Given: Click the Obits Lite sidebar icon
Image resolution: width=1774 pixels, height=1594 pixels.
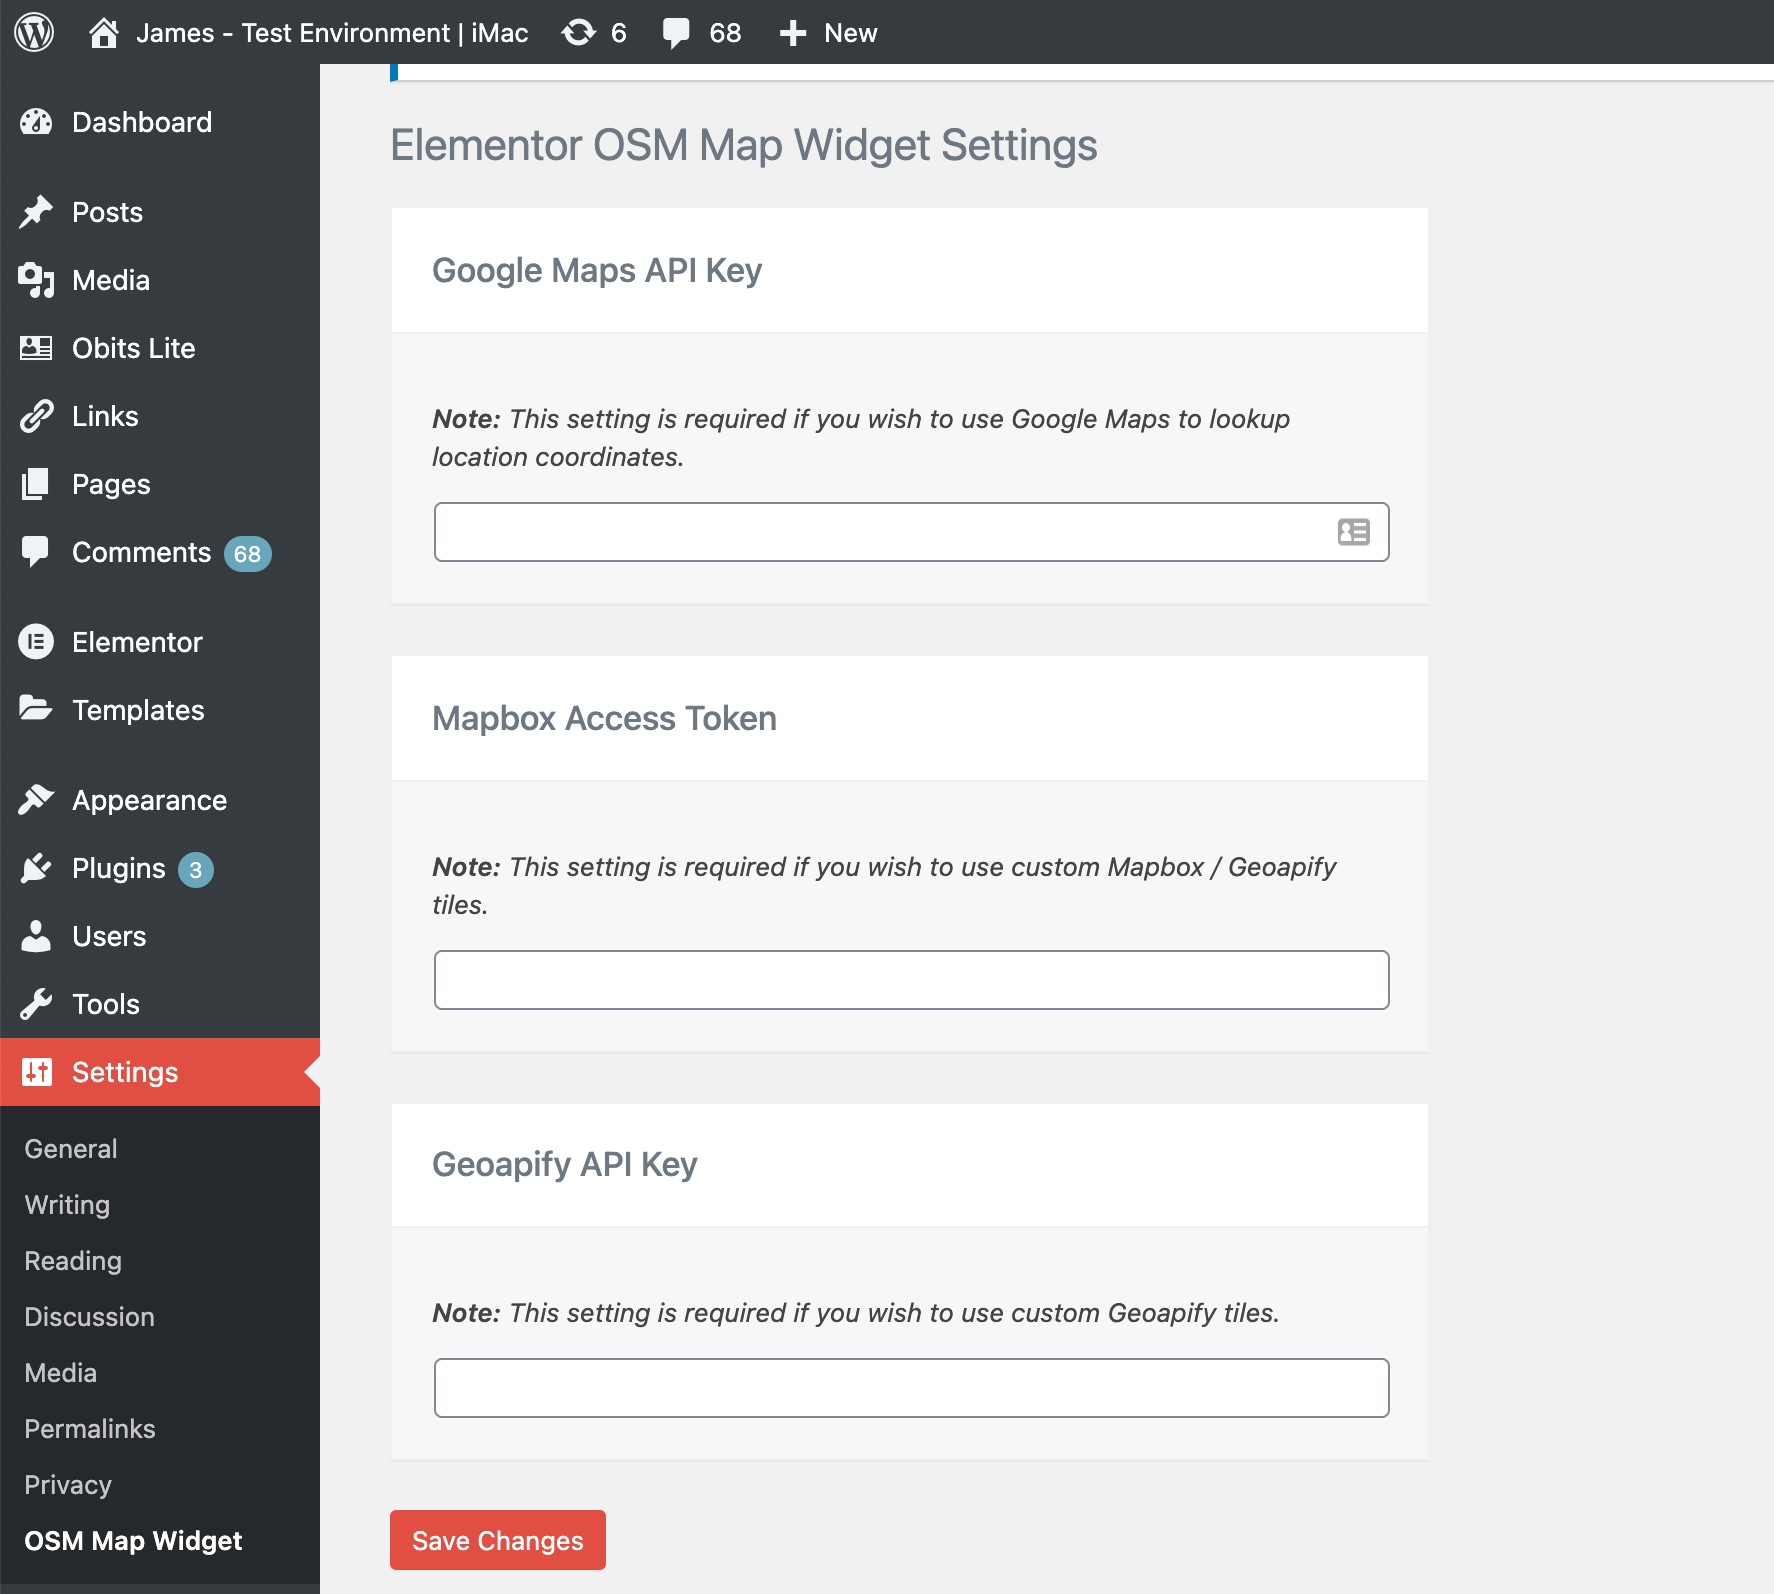Looking at the screenshot, I should 36,348.
